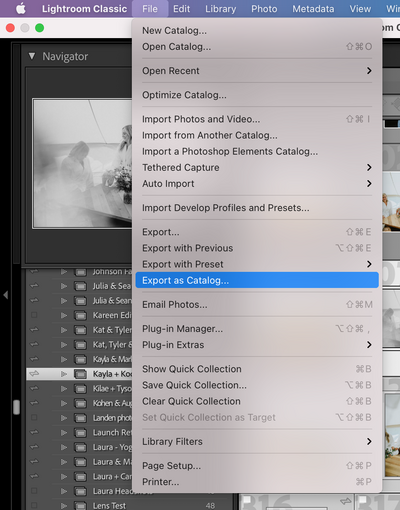Click the left panel scrollbar handle
The width and height of the screenshot is (400, 510).
pyautogui.click(x=16, y=407)
